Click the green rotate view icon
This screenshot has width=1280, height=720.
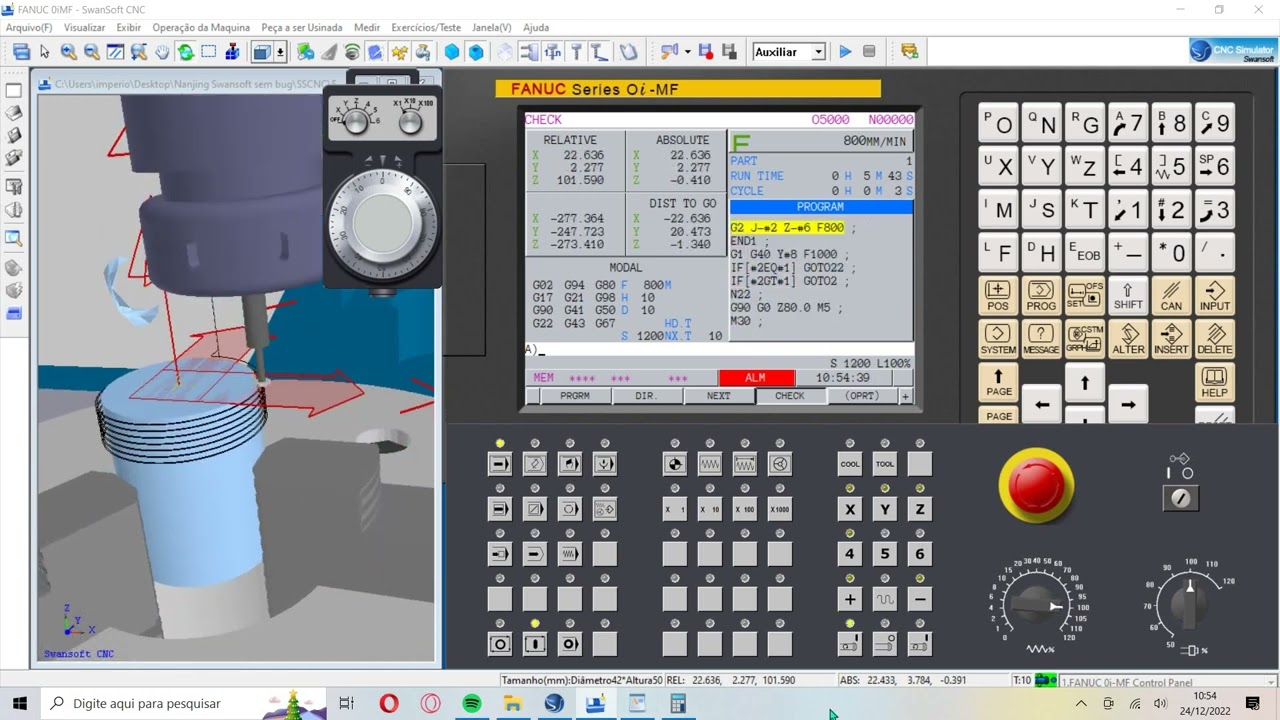tap(186, 52)
